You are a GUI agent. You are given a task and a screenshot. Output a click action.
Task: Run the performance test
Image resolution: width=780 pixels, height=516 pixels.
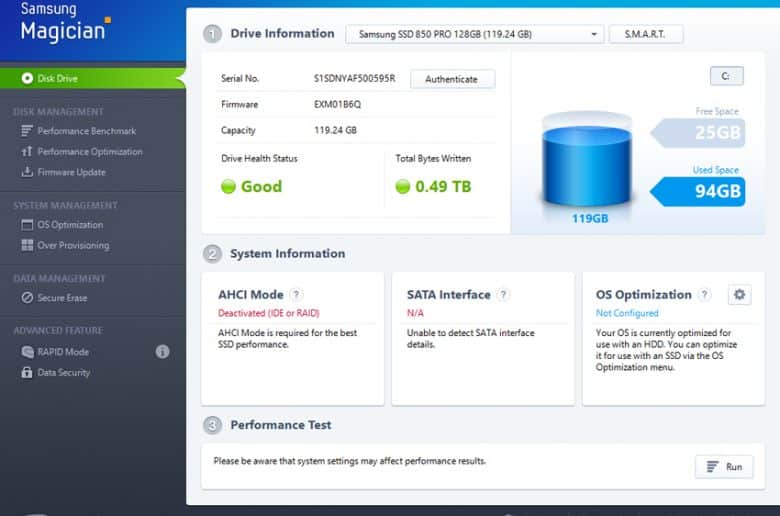(724, 467)
